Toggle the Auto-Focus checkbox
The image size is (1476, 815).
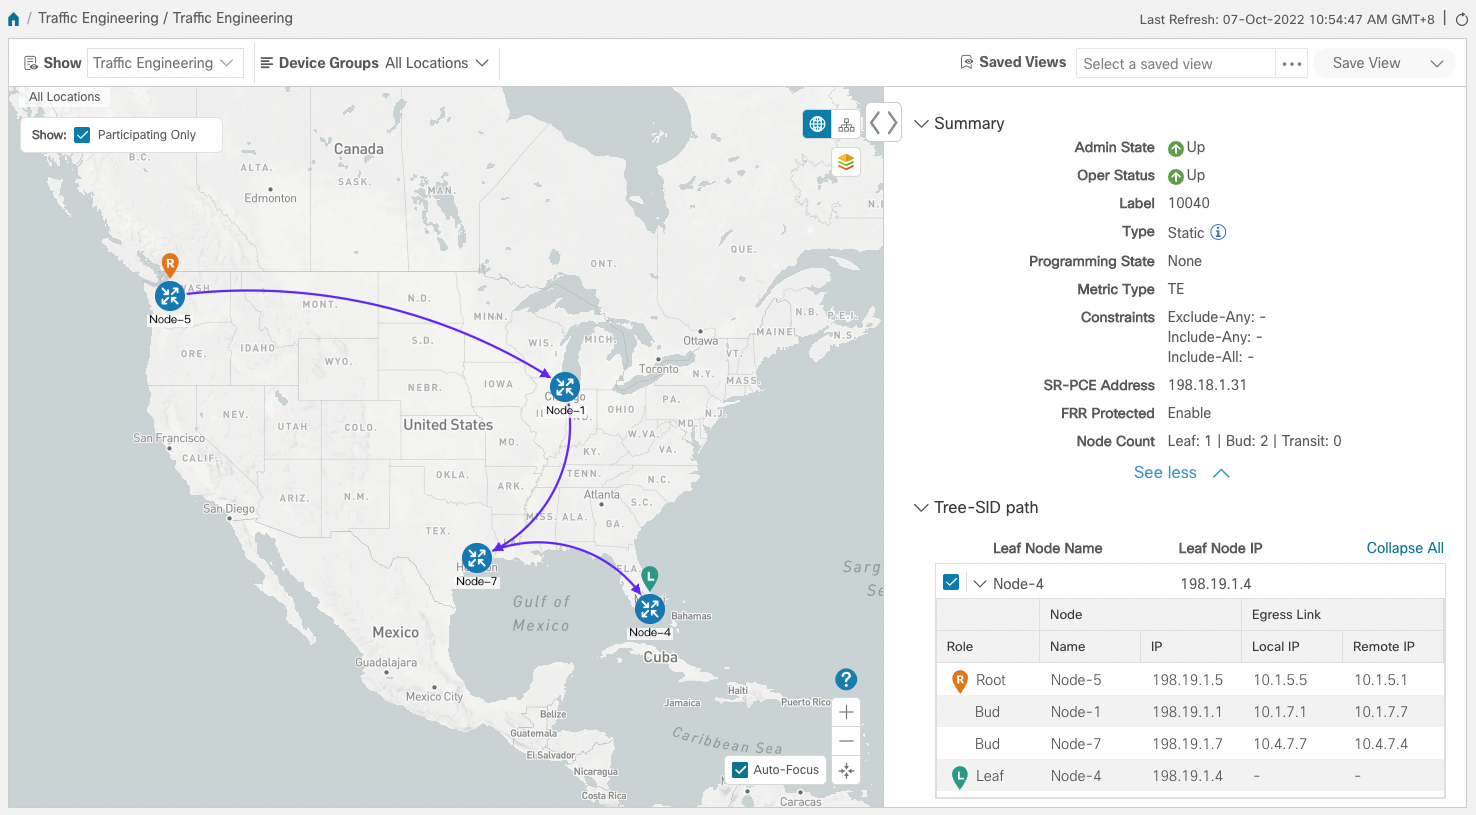(x=741, y=770)
